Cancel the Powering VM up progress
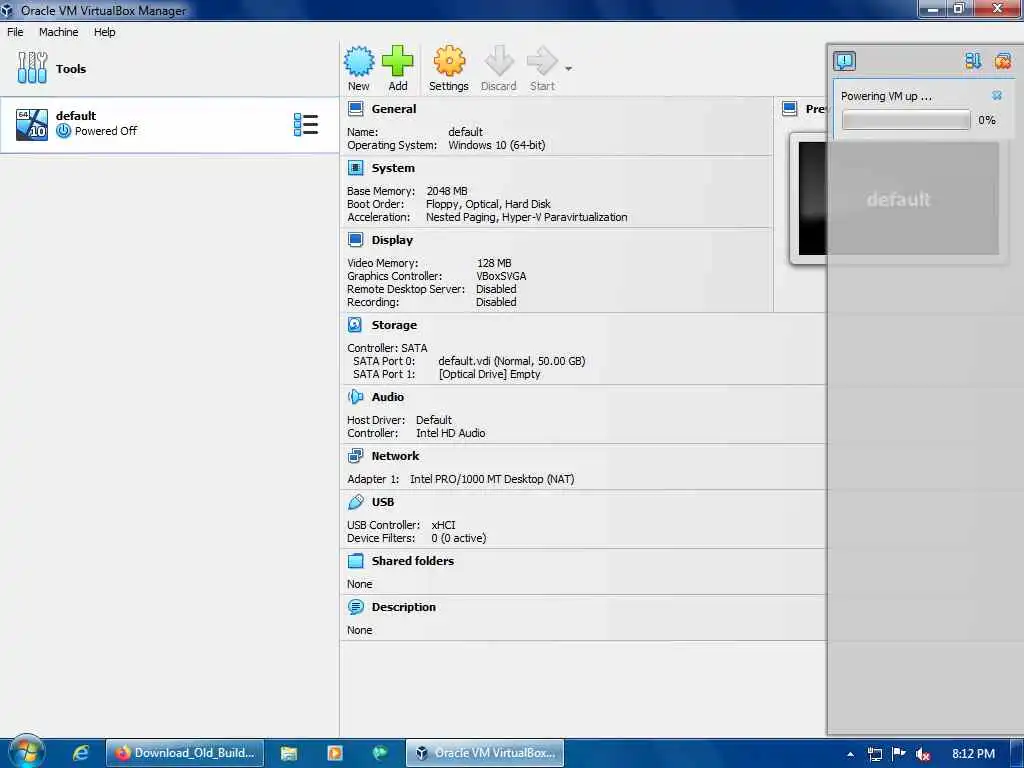1024x768 pixels. (x=997, y=95)
